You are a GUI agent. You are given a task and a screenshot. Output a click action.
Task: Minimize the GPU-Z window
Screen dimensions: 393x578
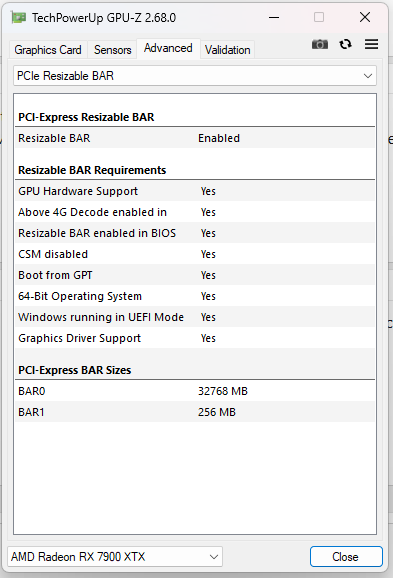click(274, 17)
